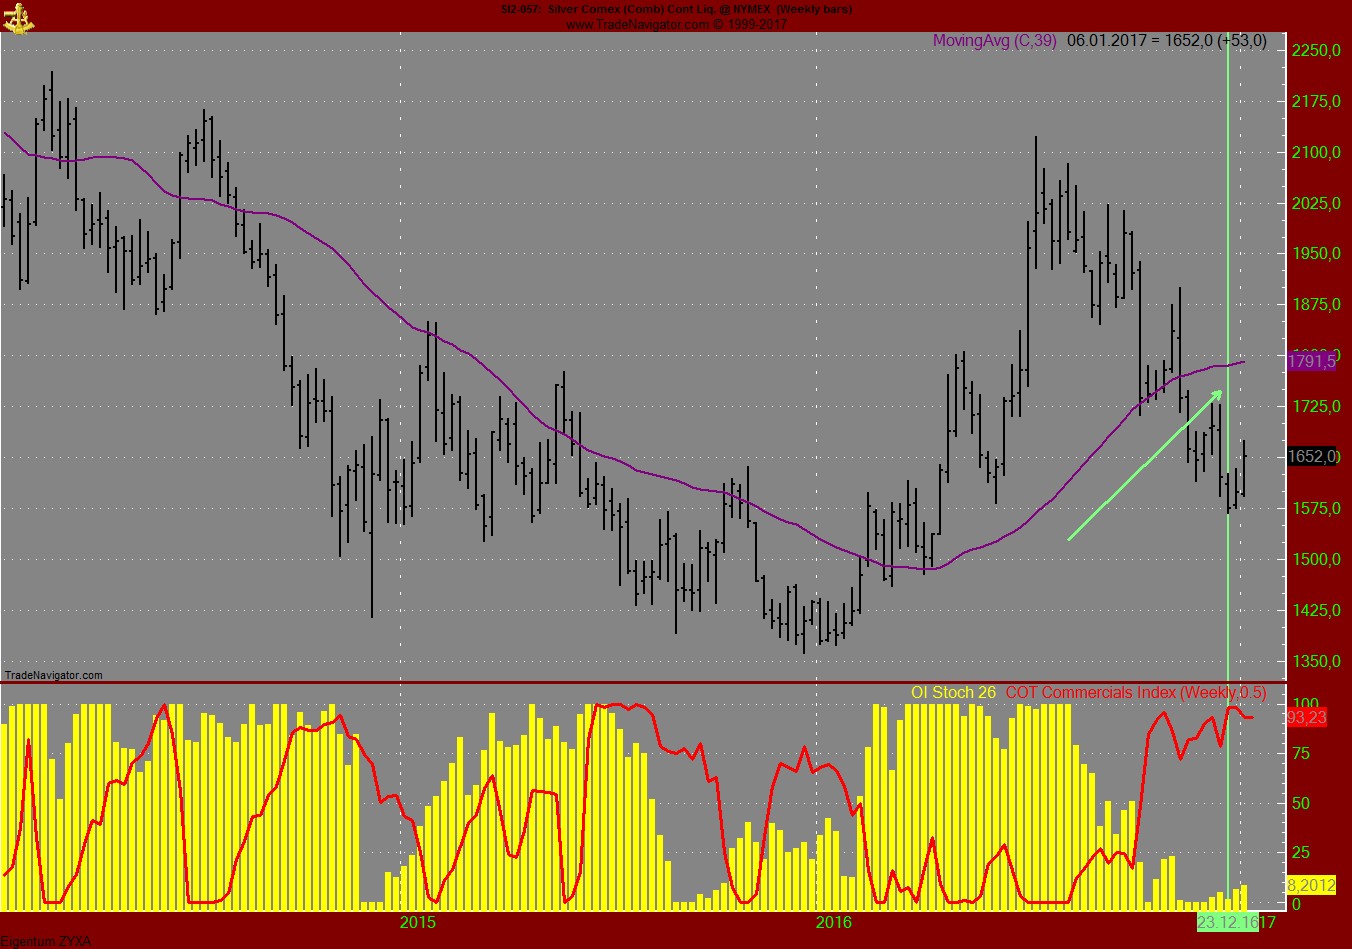
Task: Click the black 1652,0 last price marker
Action: [1312, 455]
